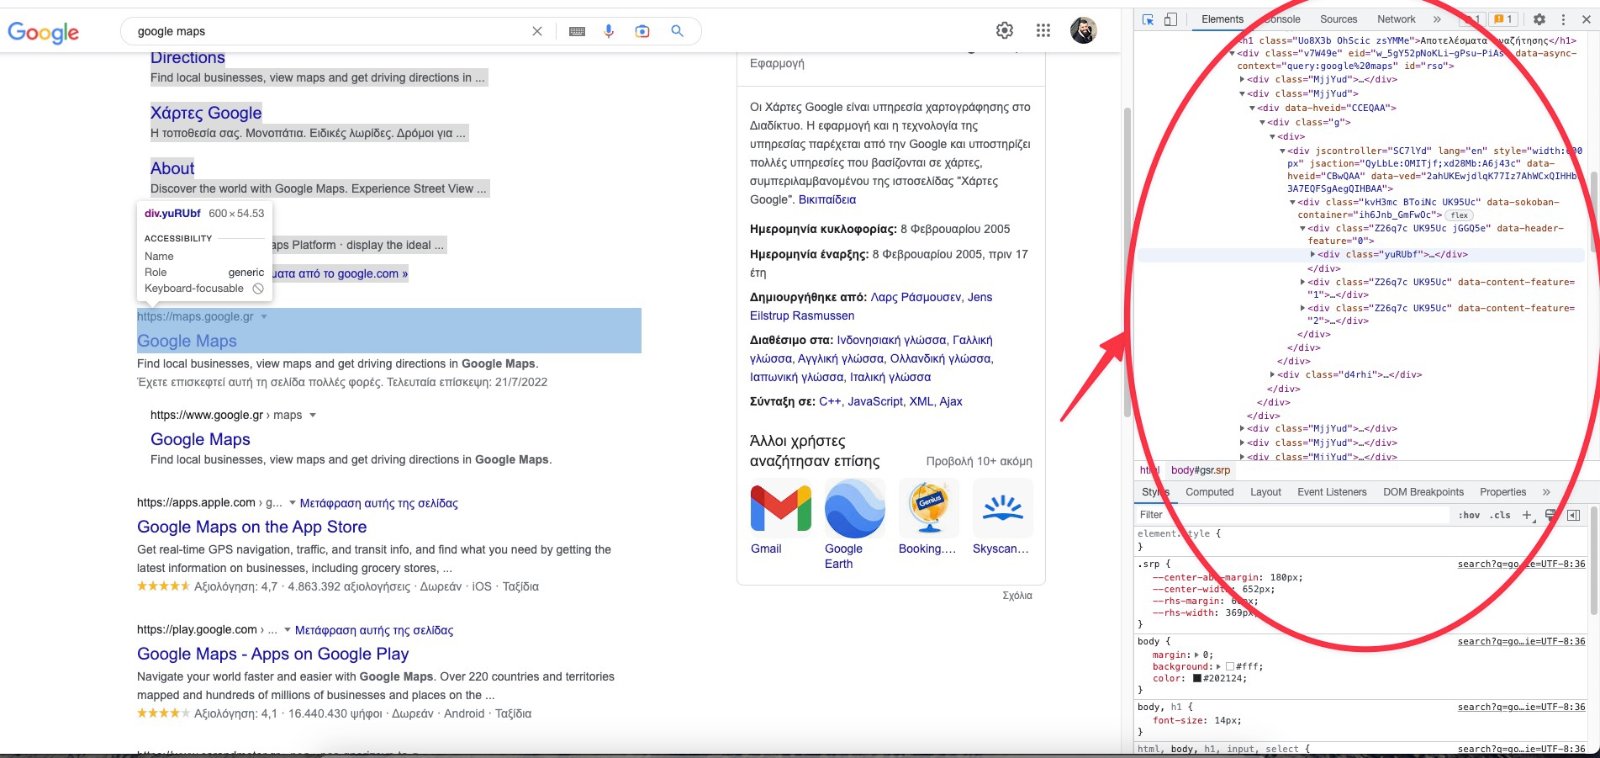Screen dimensions: 1600x758
Task: Expand the div class d4rhi node
Action: pyautogui.click(x=1272, y=375)
